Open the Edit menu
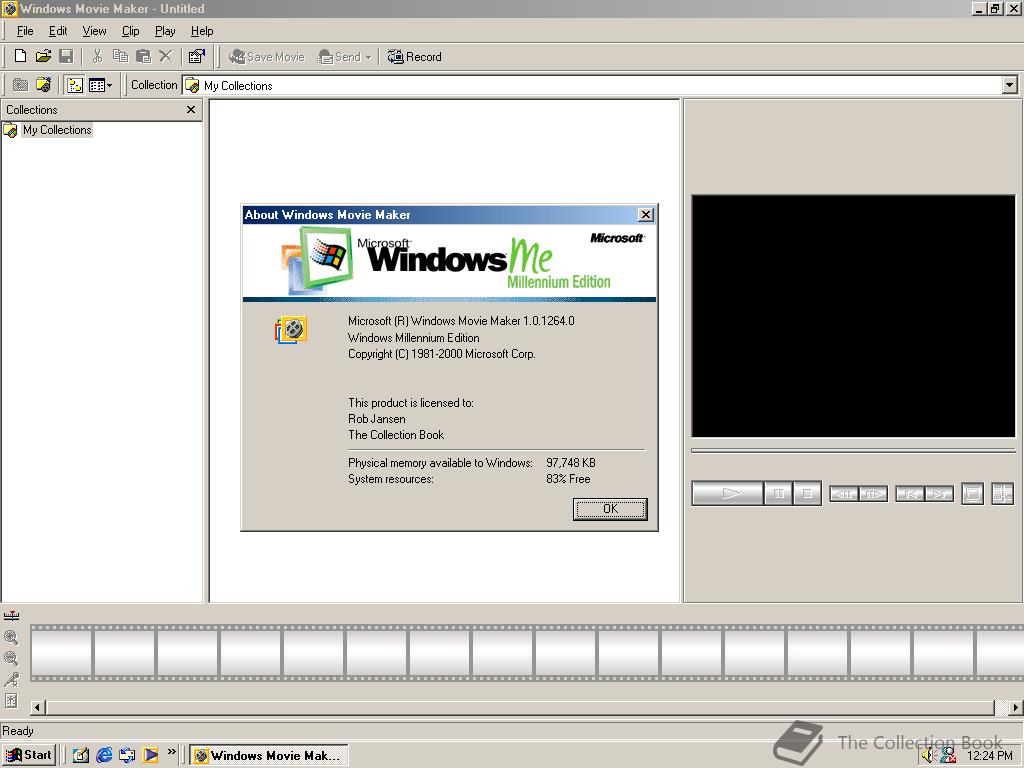 (58, 31)
